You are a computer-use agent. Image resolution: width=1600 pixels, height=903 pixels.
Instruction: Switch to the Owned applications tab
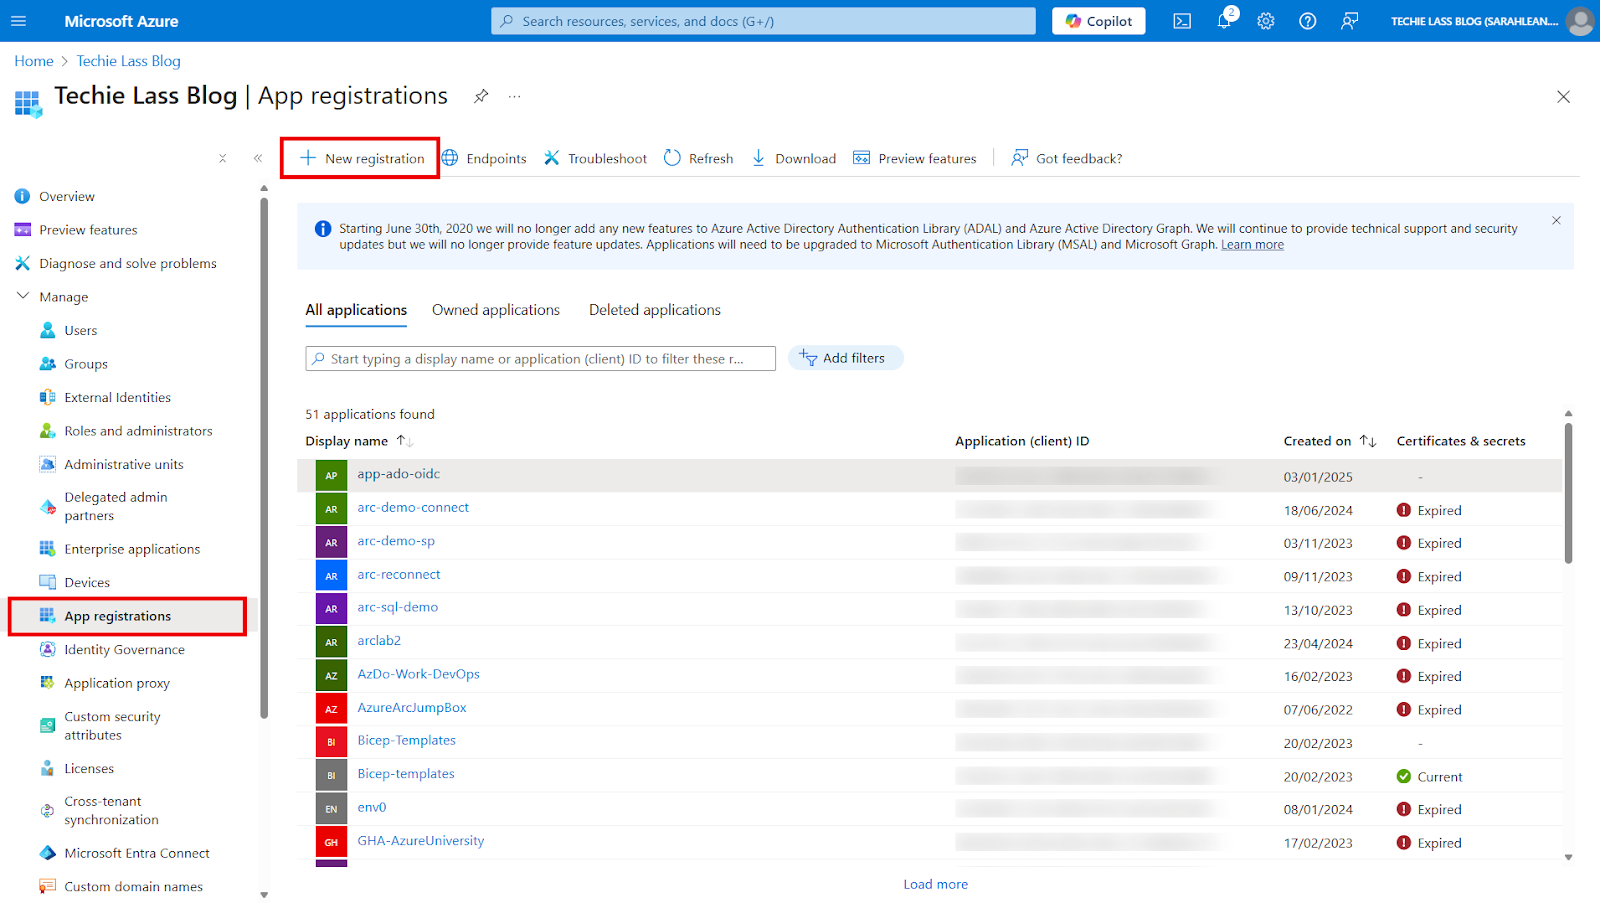coord(496,310)
